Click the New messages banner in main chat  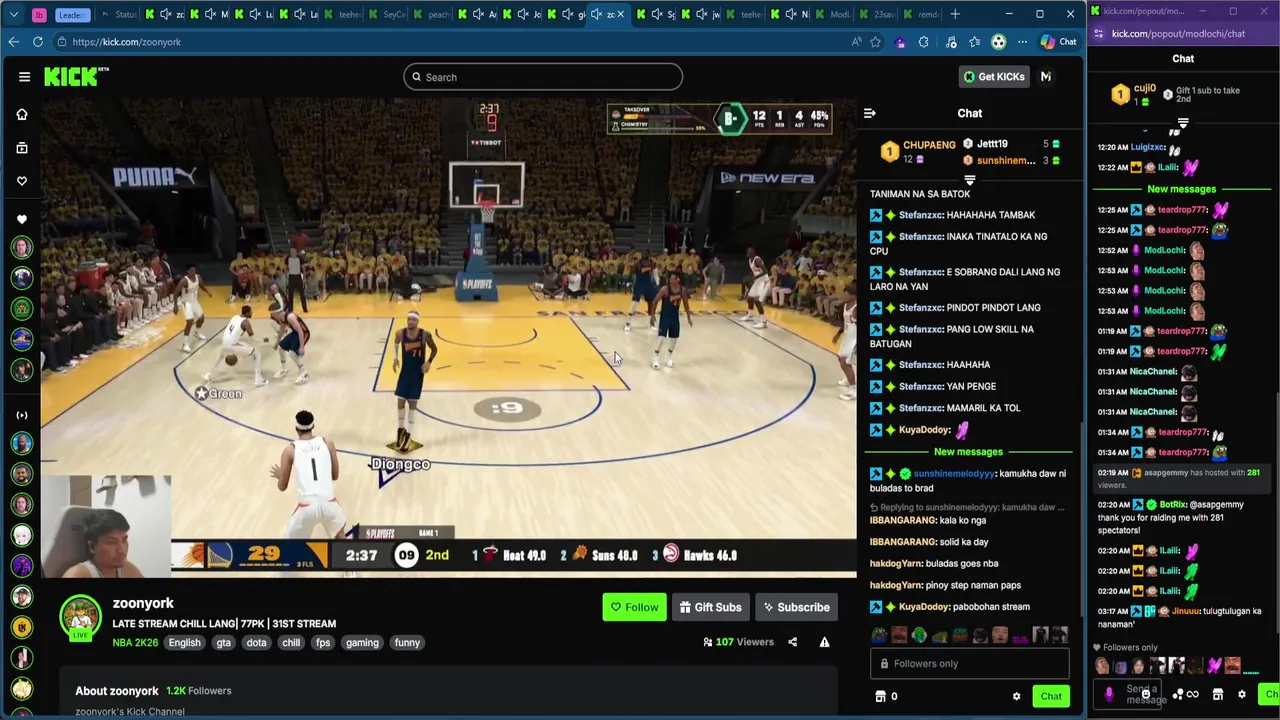click(968, 452)
